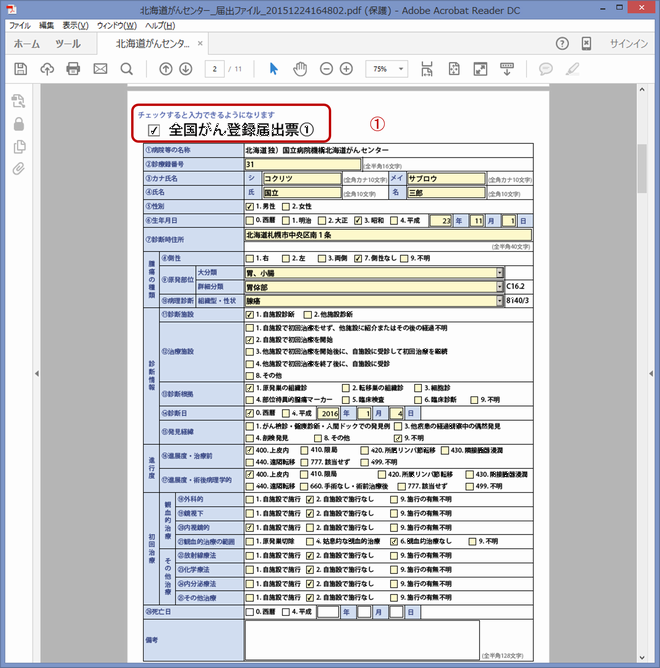
Task: Click the read mode keyboard icon
Action: [507, 69]
